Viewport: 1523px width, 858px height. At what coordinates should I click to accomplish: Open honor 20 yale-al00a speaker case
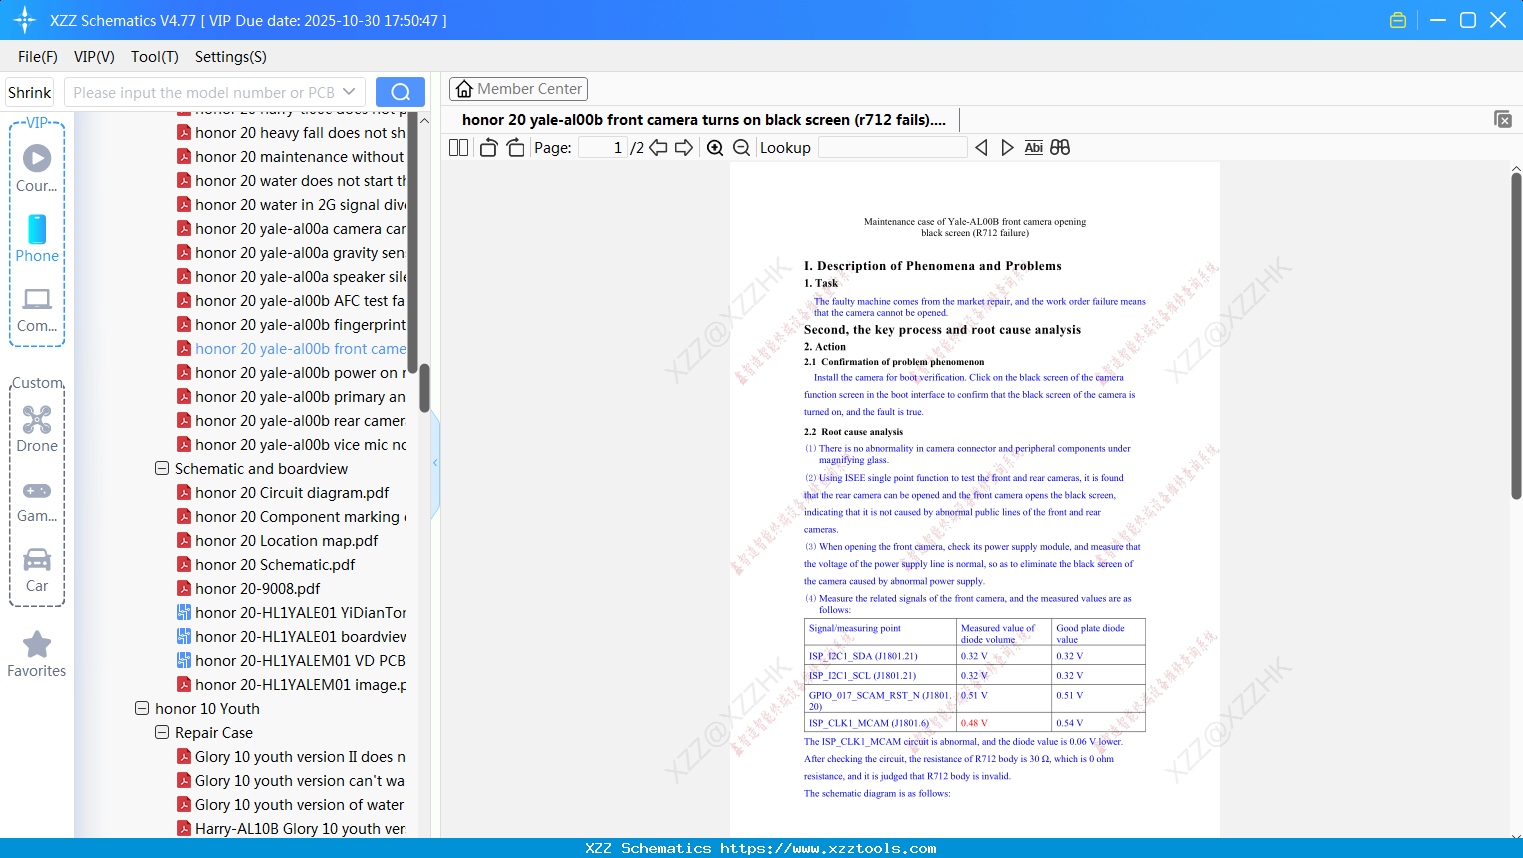(292, 277)
